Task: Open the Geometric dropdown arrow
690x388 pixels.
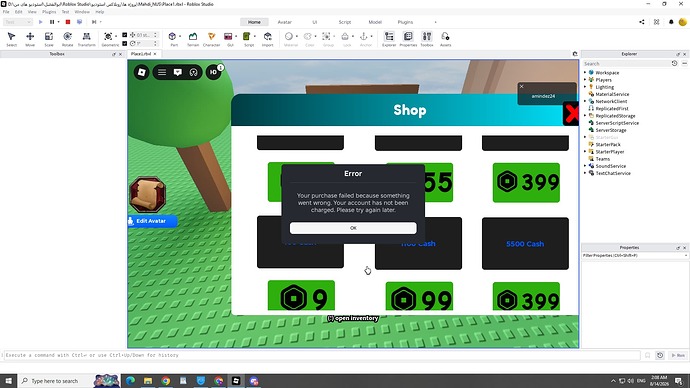Action: [x=116, y=37]
